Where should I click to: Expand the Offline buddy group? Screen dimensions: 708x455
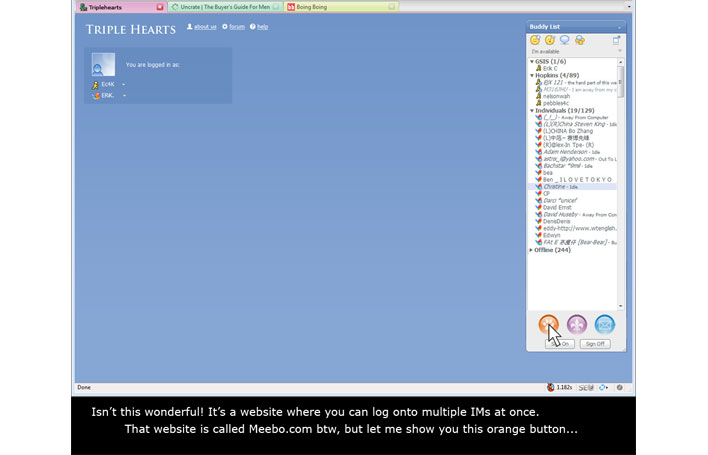pos(532,250)
